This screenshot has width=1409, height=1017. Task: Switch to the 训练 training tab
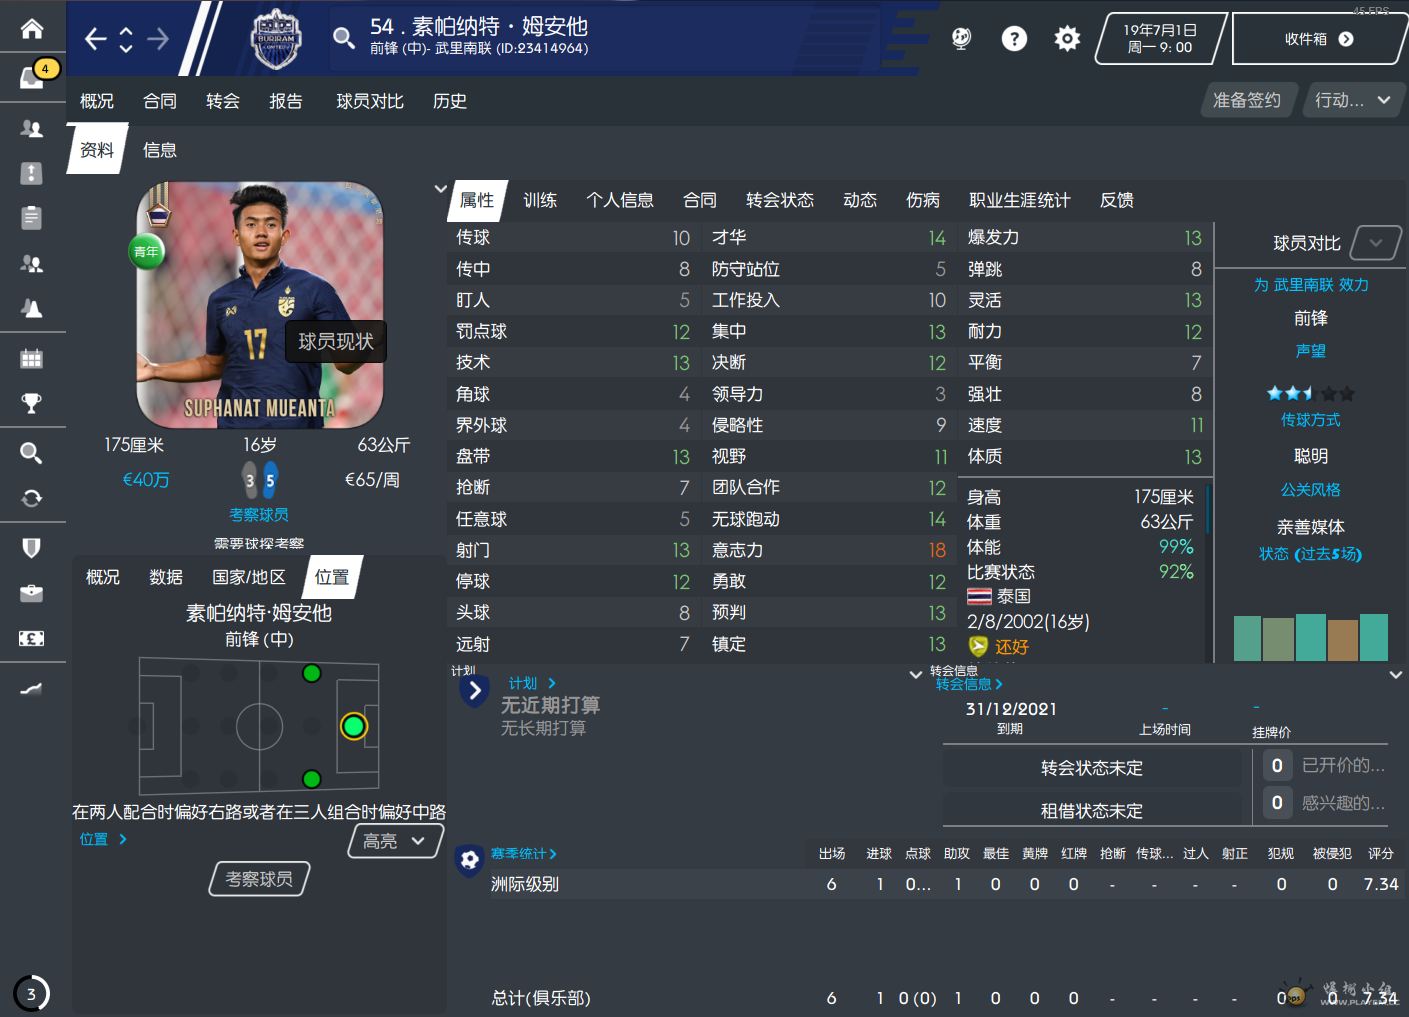[540, 200]
